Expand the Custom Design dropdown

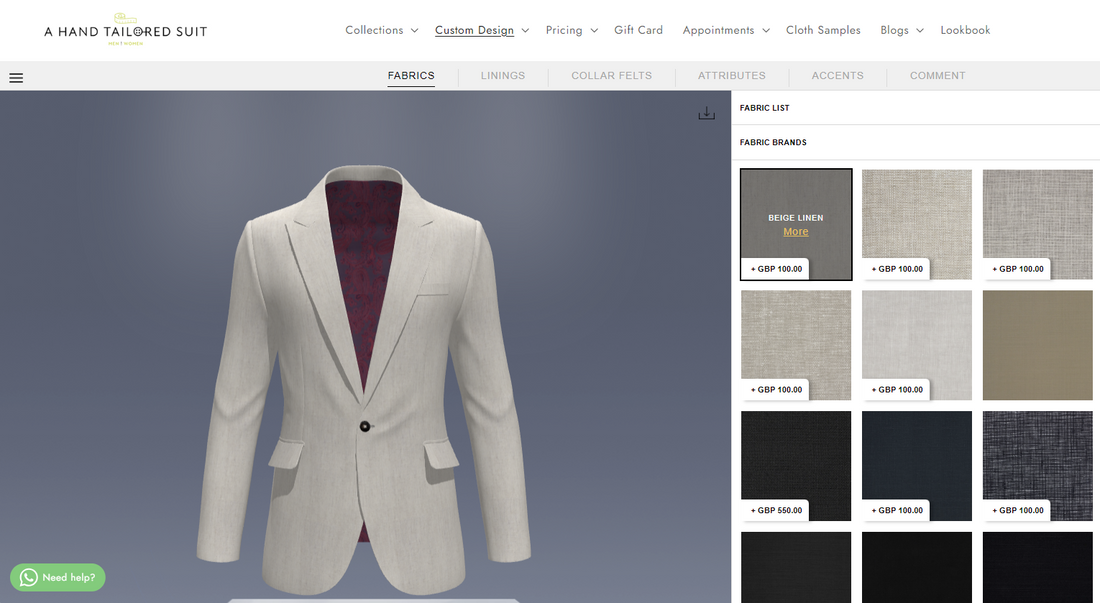[x=481, y=30]
